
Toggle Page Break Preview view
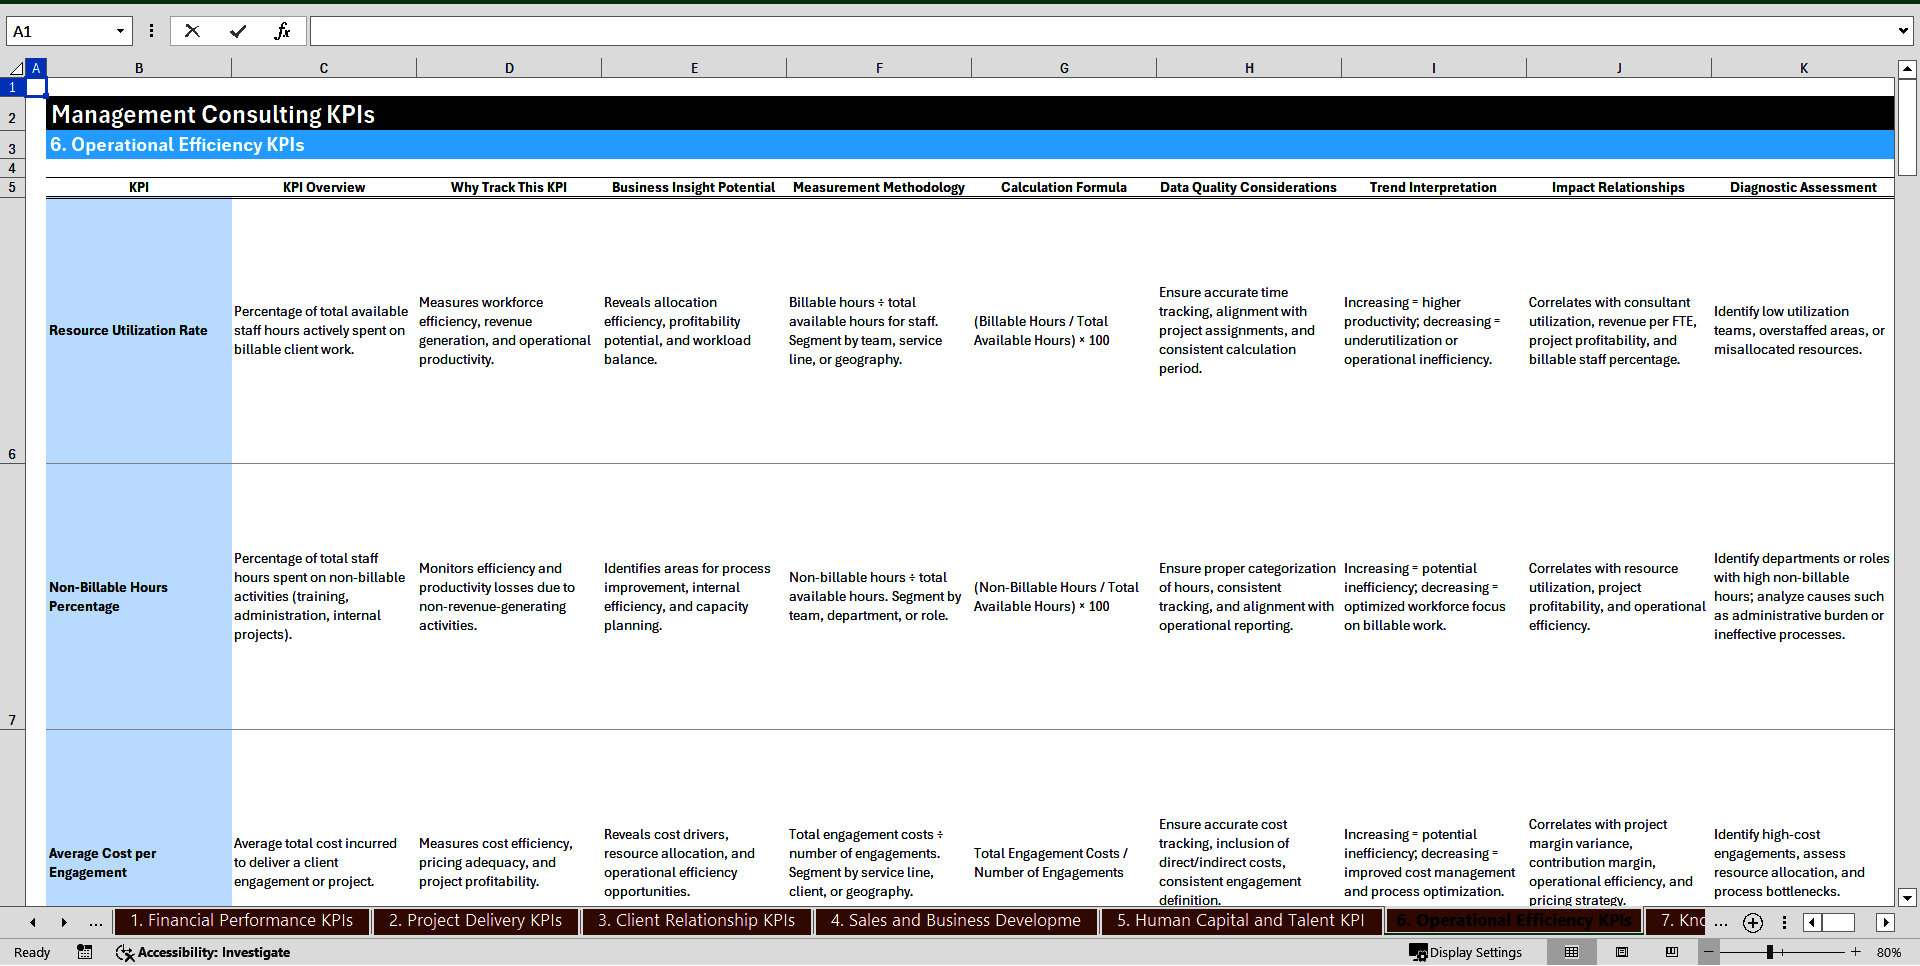point(1672,952)
